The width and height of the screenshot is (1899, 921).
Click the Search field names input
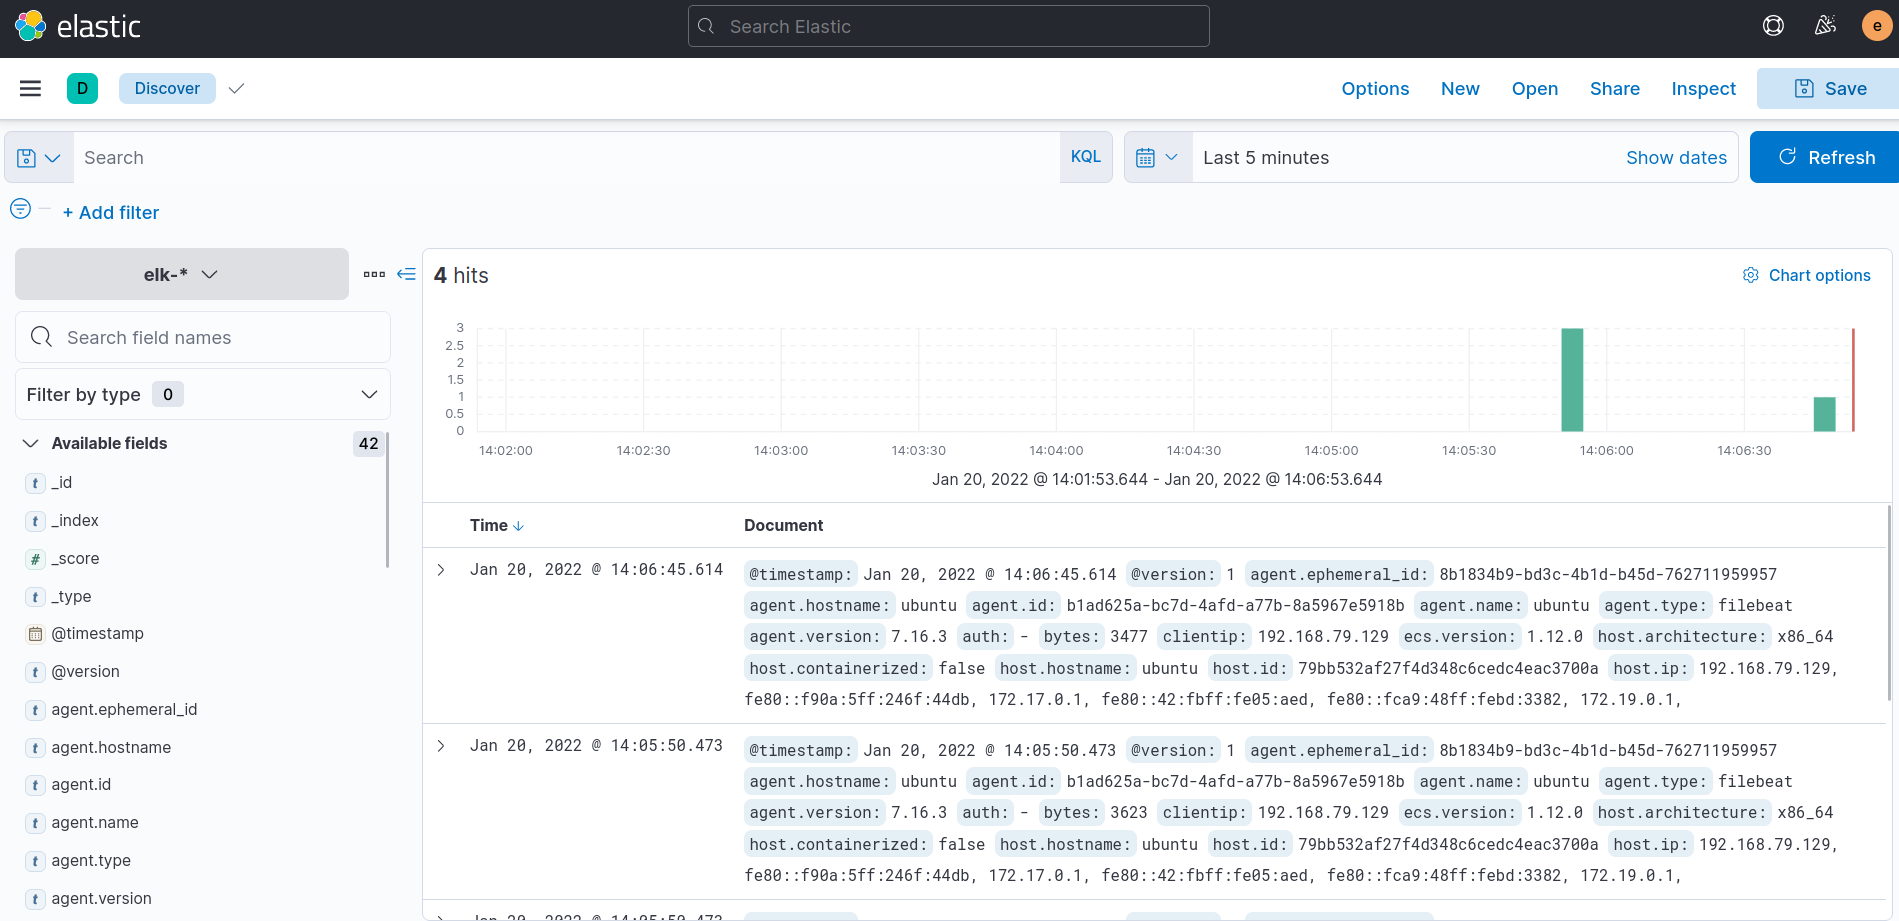pos(203,337)
